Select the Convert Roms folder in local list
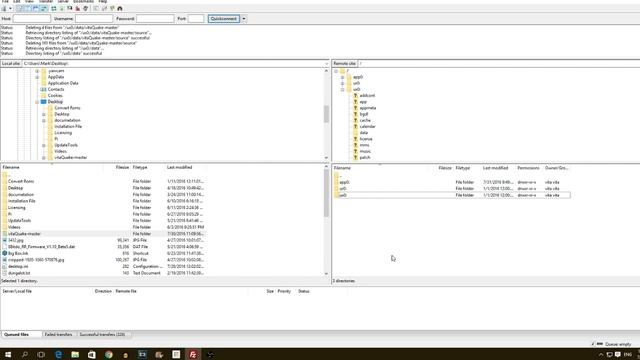The image size is (640, 360). (x=21, y=181)
